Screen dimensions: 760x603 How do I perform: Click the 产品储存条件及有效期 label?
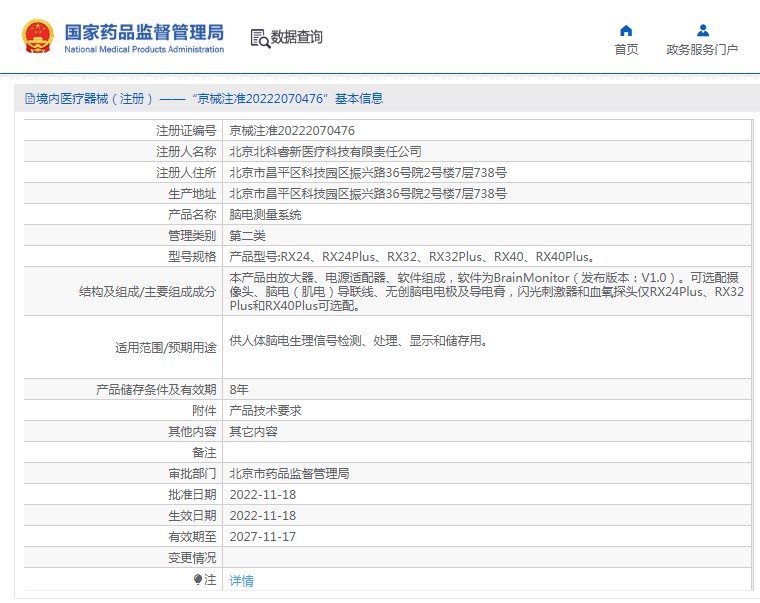(x=156, y=390)
